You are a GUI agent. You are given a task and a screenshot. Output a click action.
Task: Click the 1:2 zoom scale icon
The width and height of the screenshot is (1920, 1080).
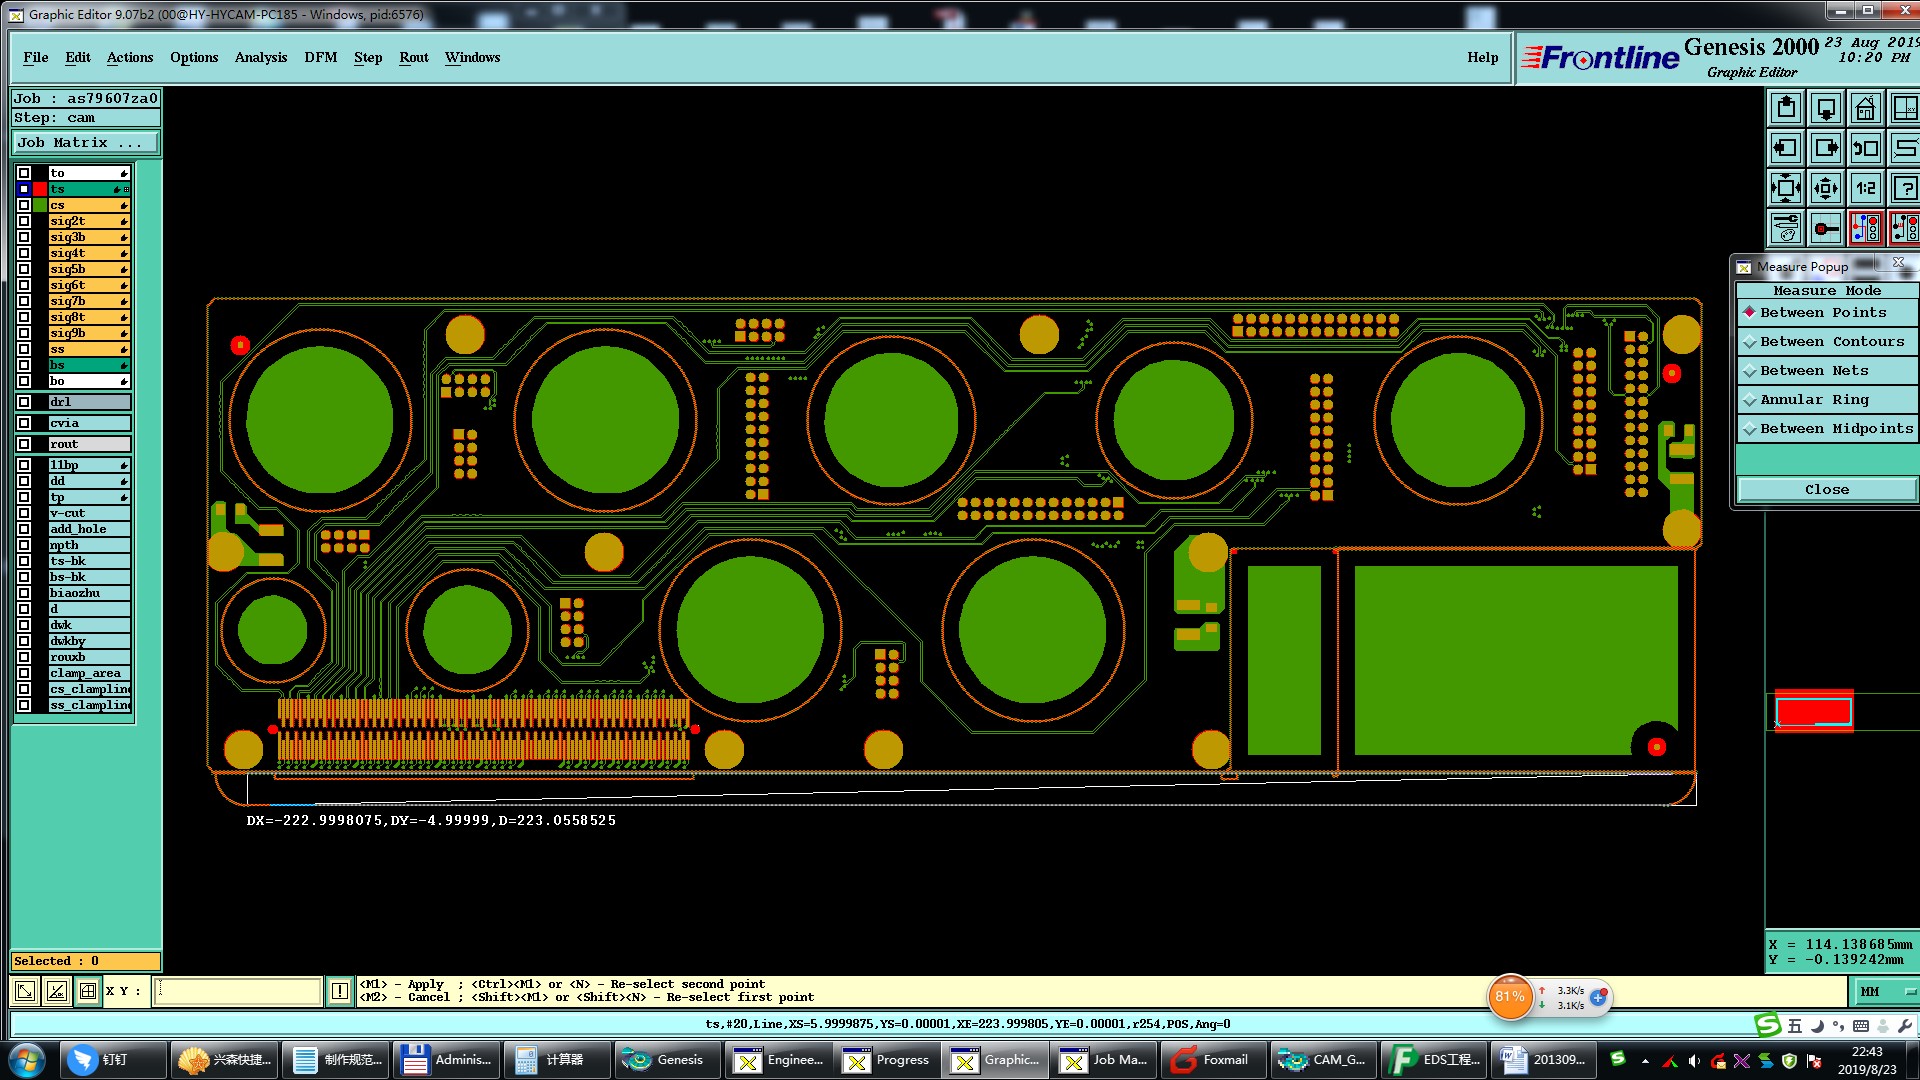coord(1865,188)
